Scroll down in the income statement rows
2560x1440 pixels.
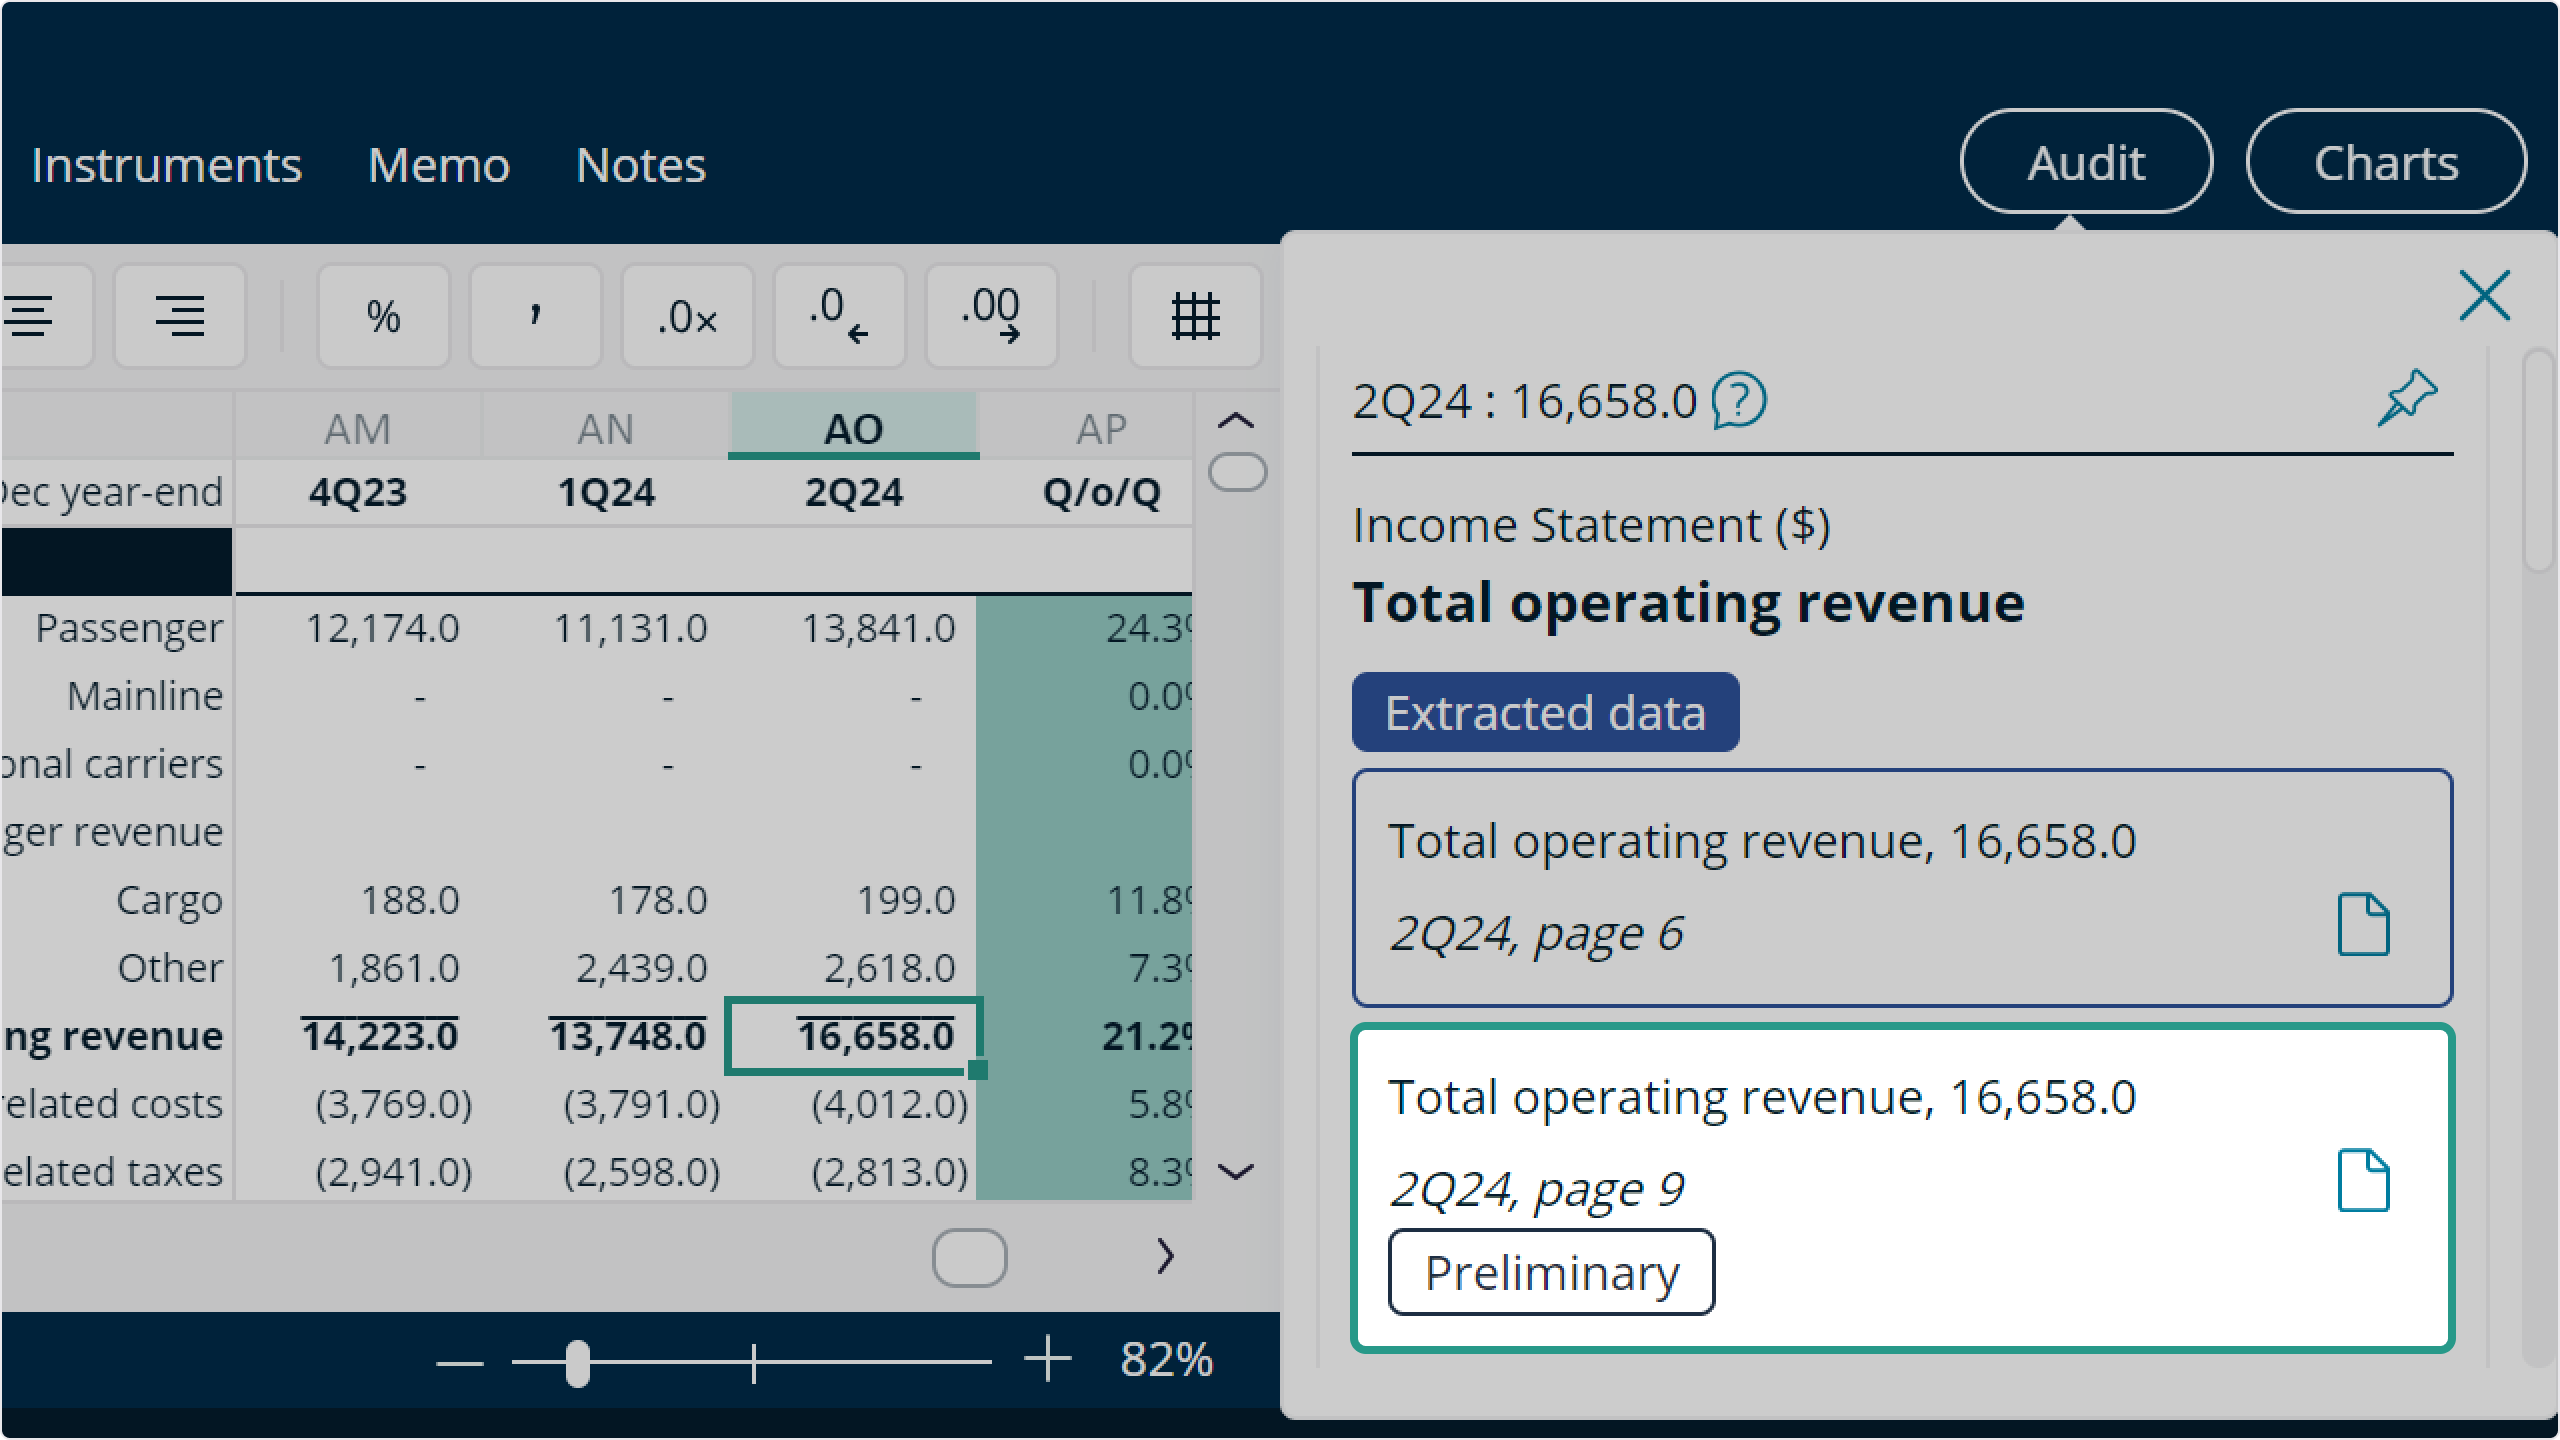tap(1238, 1169)
